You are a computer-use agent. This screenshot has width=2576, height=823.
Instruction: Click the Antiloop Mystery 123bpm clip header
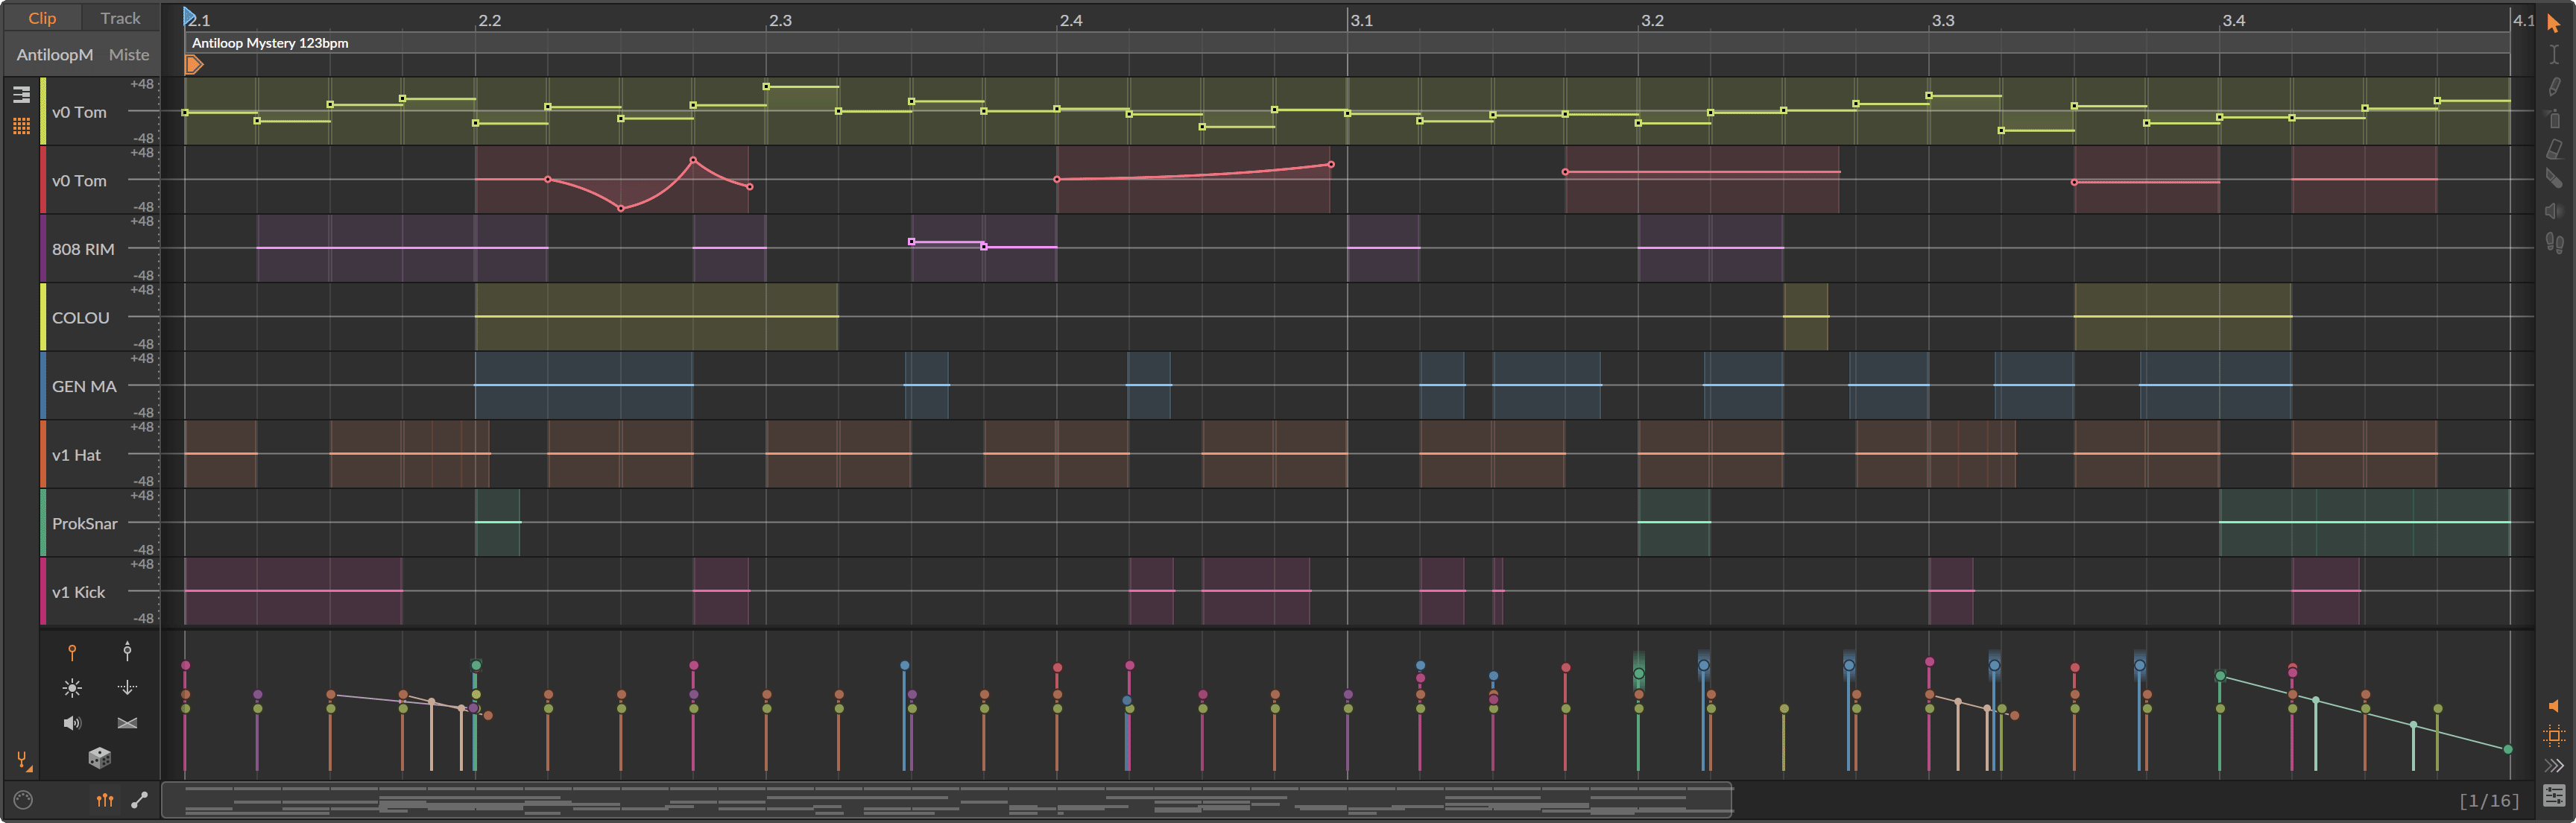[x=268, y=43]
